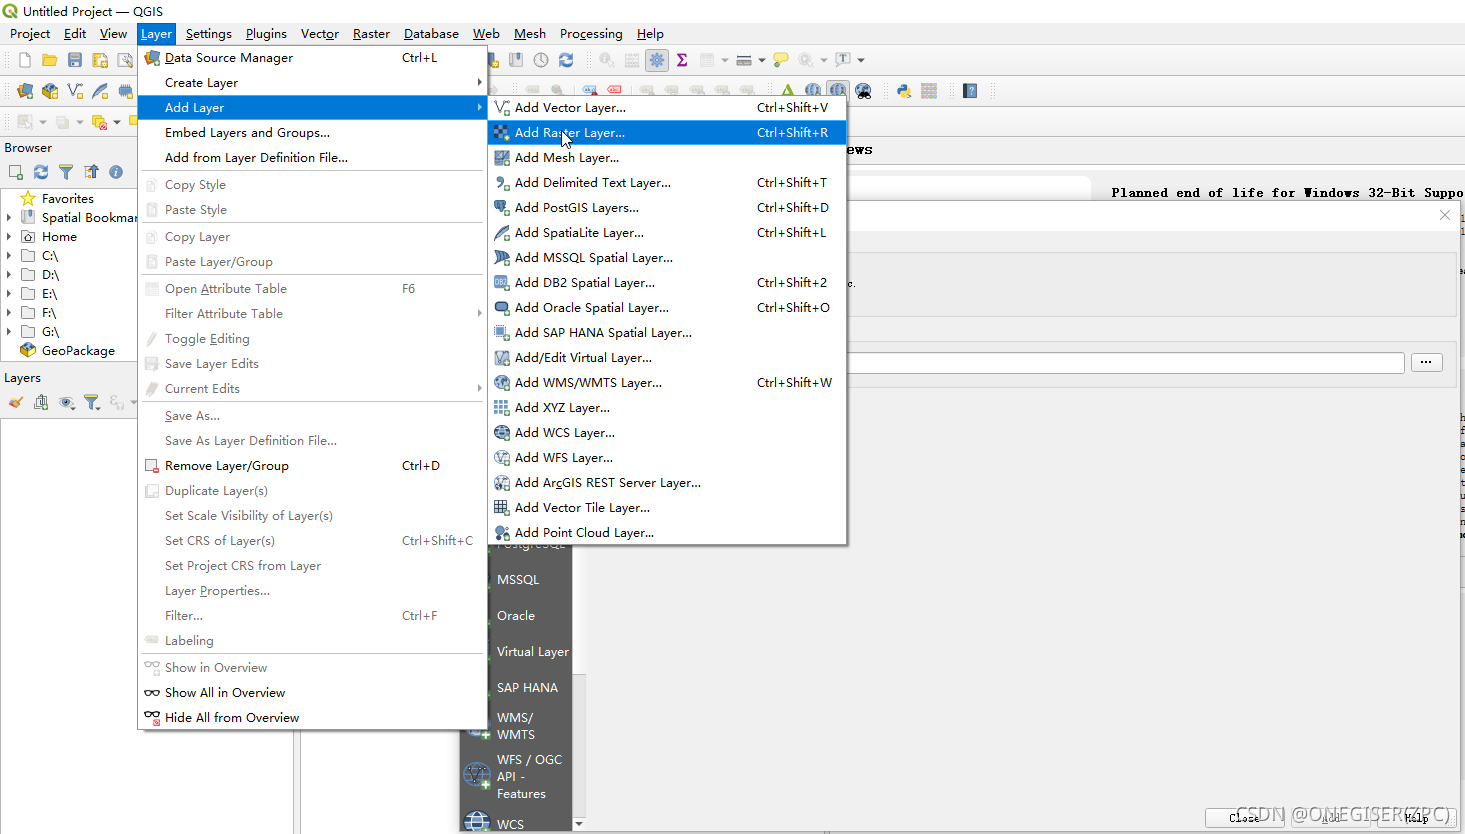Select Remove Layer/Group menu item
The image size is (1465, 834).
312,465
